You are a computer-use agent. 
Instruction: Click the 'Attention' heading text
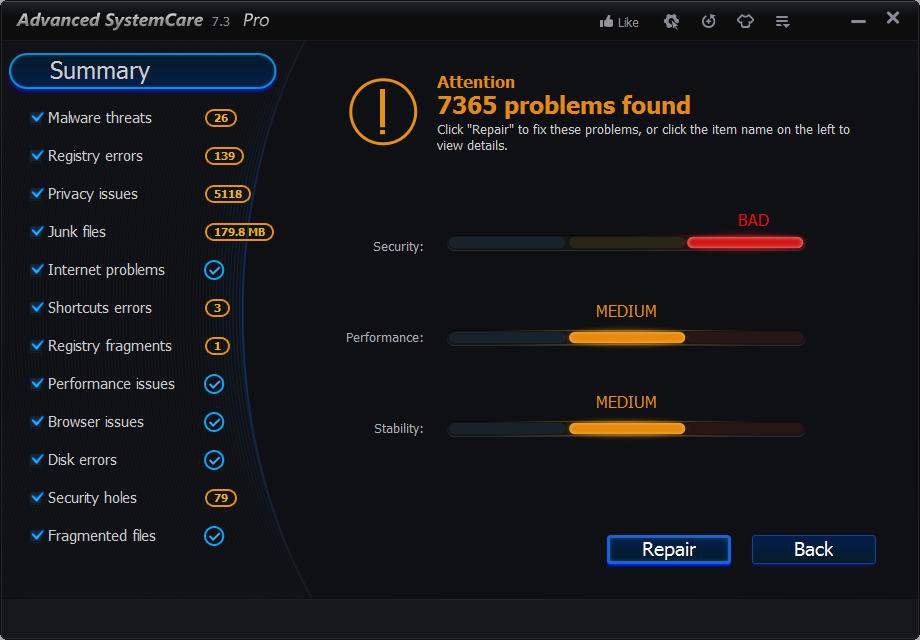pos(476,82)
